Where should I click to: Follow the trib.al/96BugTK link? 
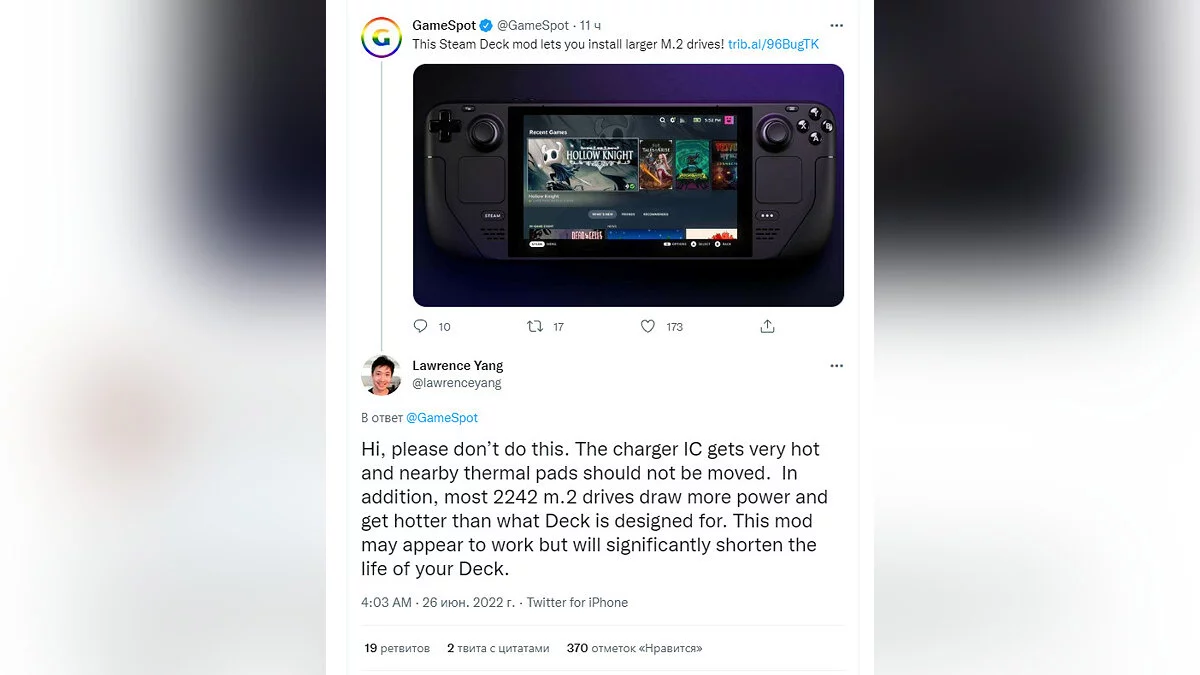(x=774, y=45)
